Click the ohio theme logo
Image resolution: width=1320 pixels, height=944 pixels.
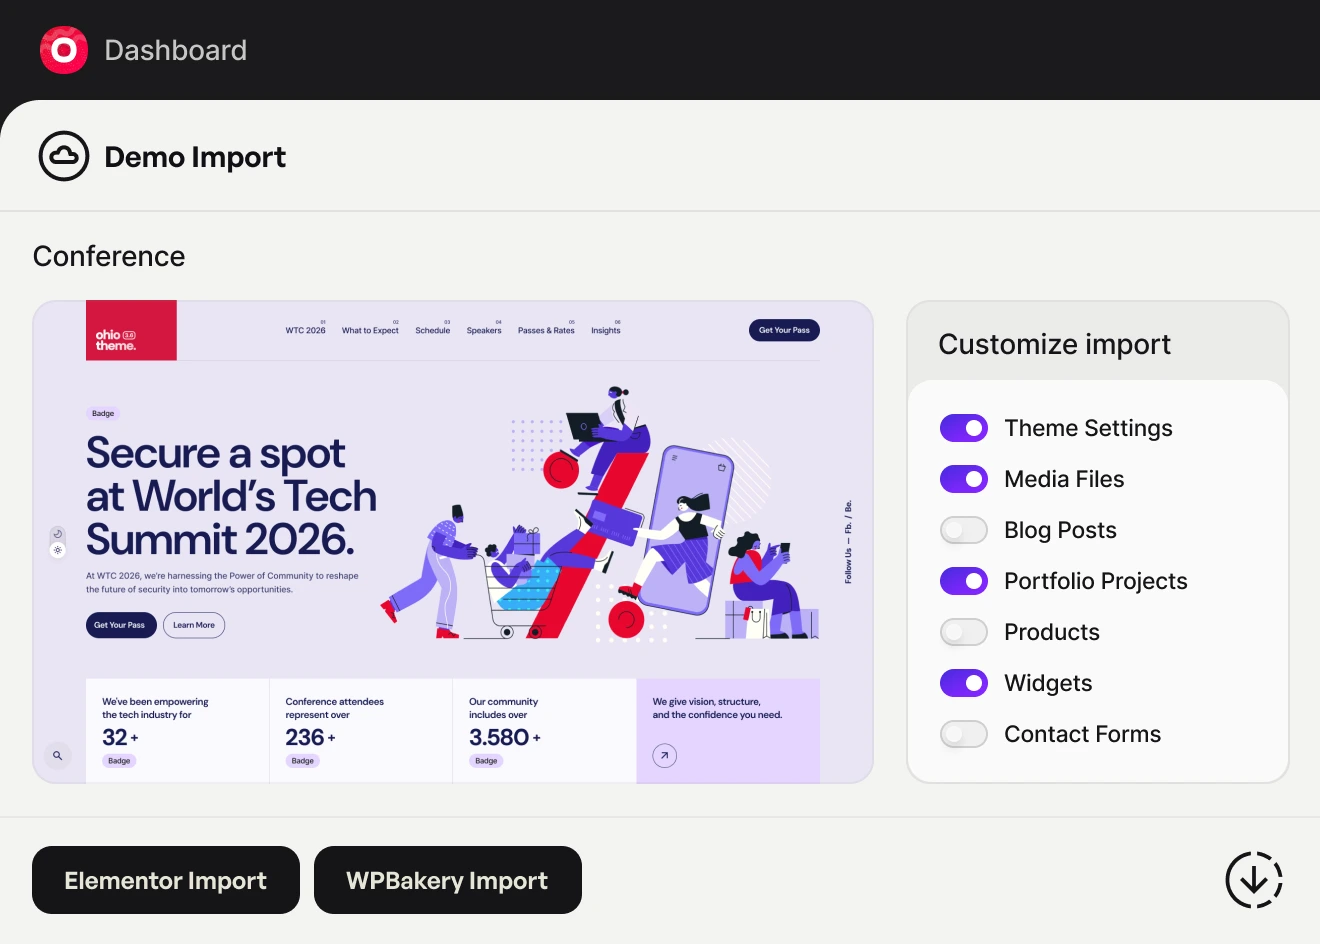(131, 331)
